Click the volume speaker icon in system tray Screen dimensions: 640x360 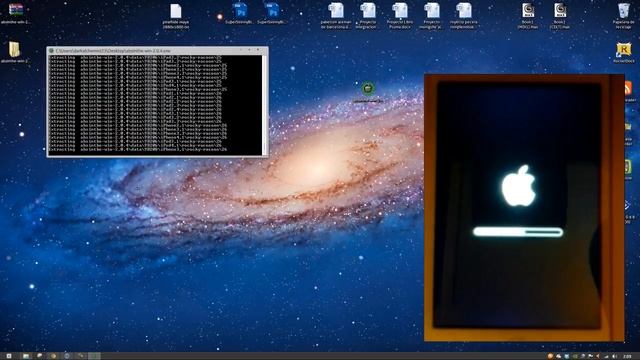pyautogui.click(x=614, y=356)
